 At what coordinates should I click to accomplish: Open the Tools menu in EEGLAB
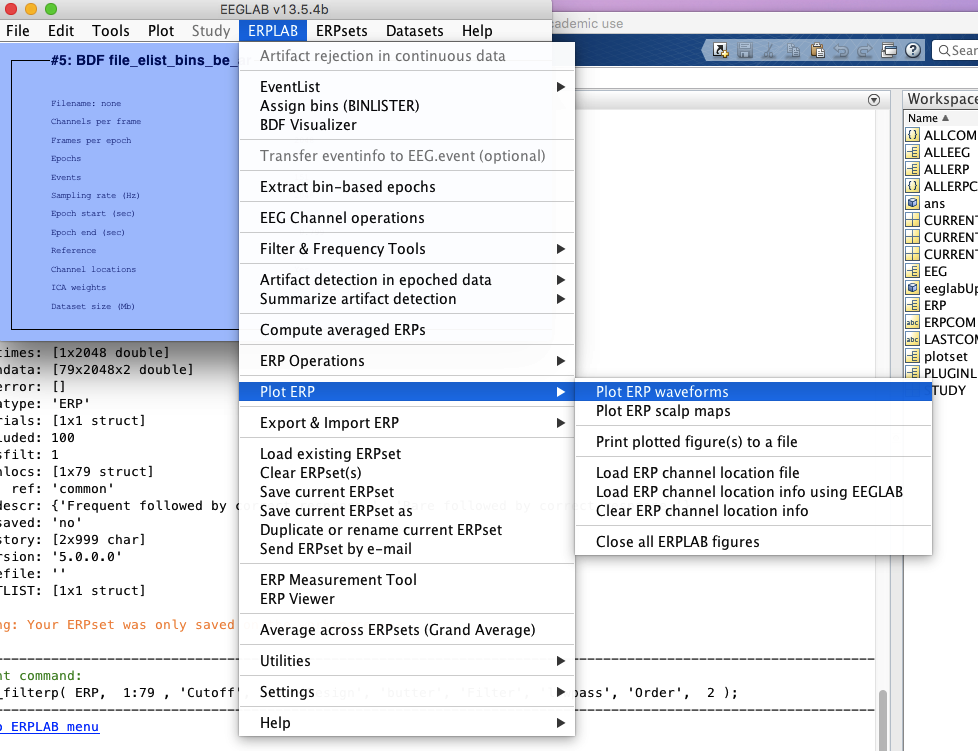click(x=110, y=31)
